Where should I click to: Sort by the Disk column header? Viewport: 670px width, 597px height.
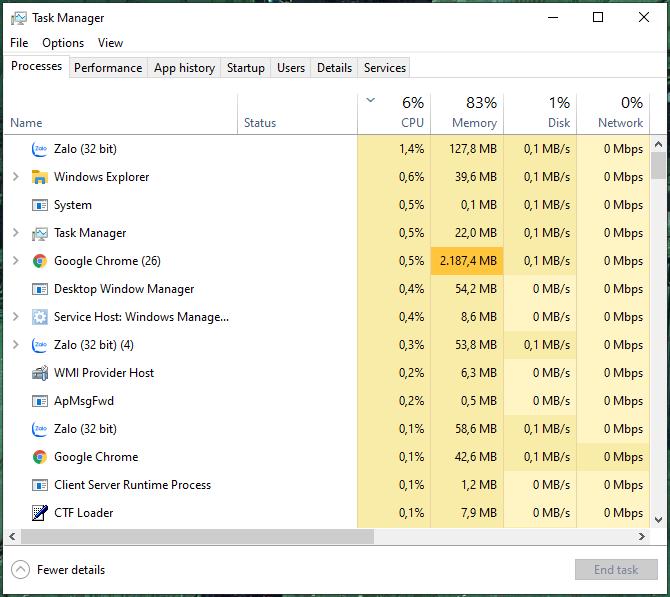(x=540, y=114)
